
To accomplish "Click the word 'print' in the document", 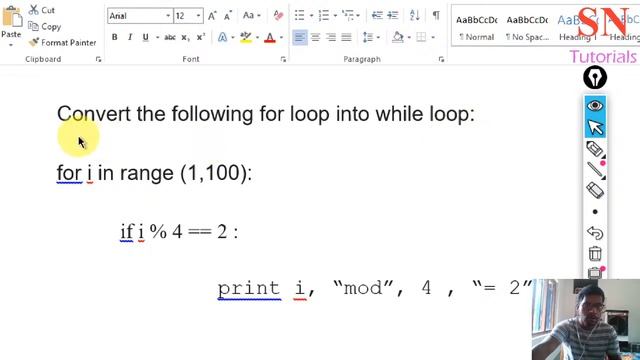I will [249, 288].
